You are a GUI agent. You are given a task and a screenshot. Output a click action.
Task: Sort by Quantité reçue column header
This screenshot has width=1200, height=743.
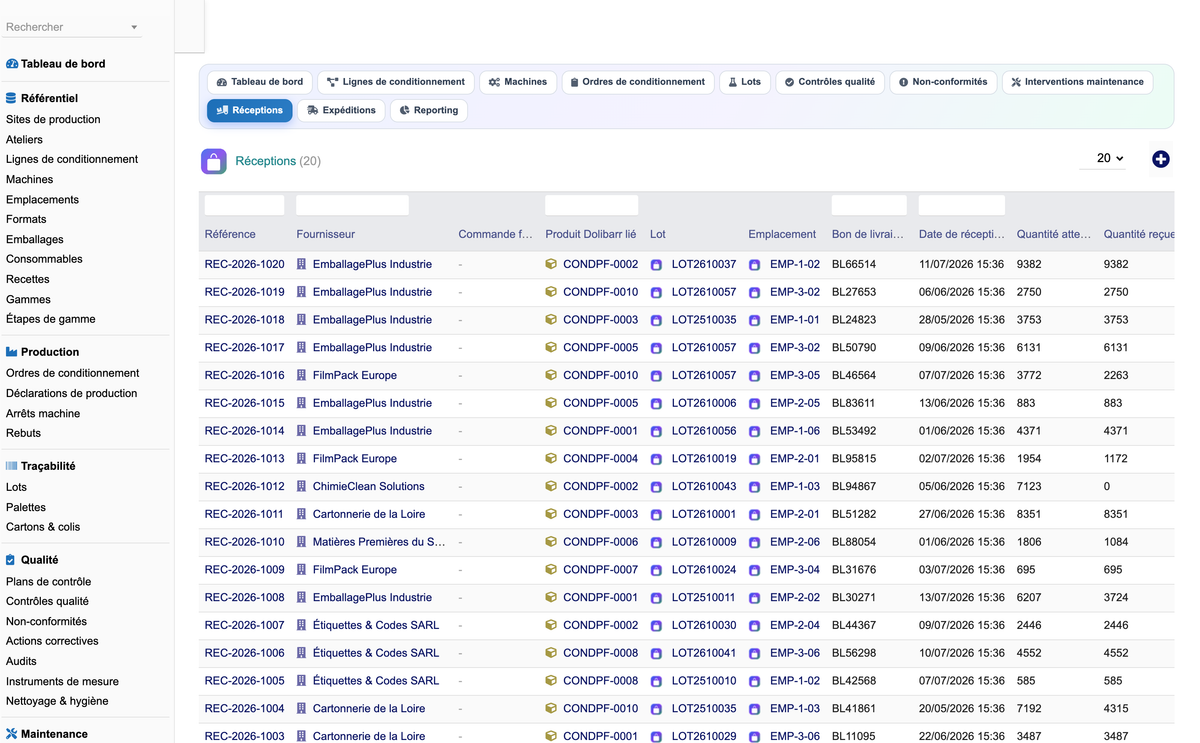click(x=1139, y=234)
